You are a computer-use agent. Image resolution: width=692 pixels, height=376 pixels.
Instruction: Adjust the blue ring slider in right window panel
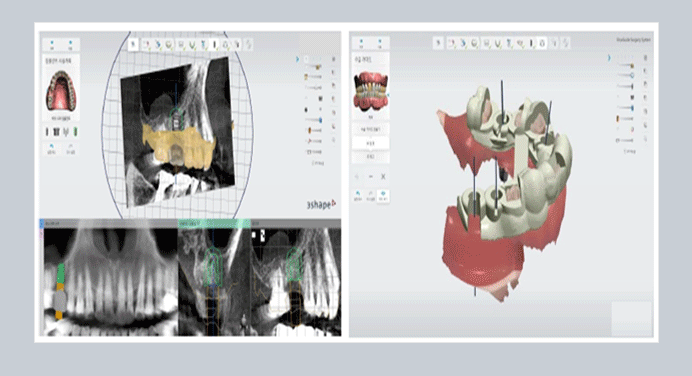[626, 75]
